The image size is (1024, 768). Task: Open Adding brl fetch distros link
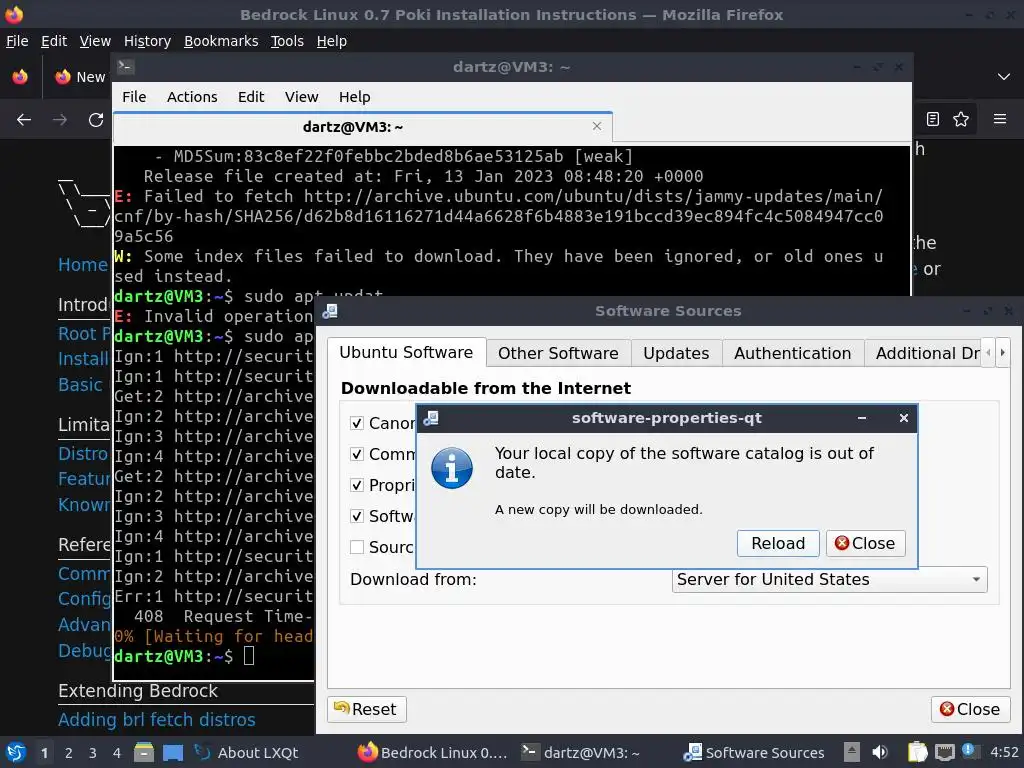(x=157, y=720)
